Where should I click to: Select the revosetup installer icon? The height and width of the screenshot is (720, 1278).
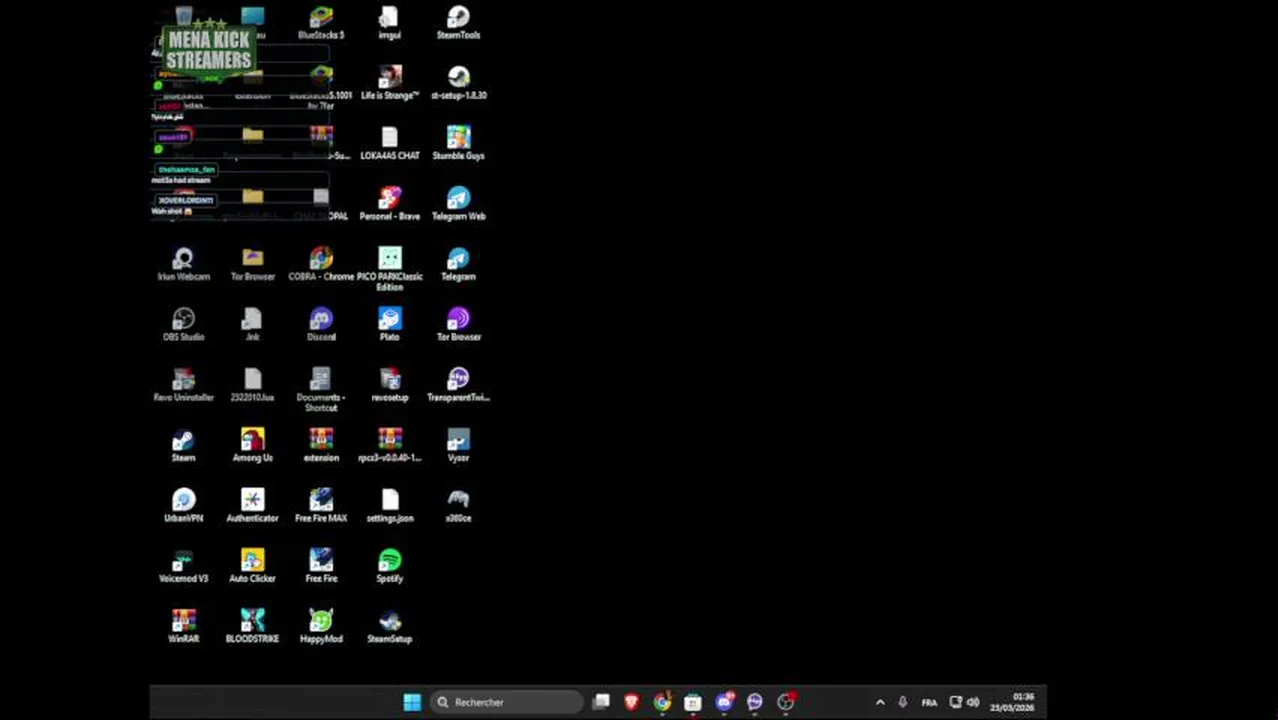(389, 385)
